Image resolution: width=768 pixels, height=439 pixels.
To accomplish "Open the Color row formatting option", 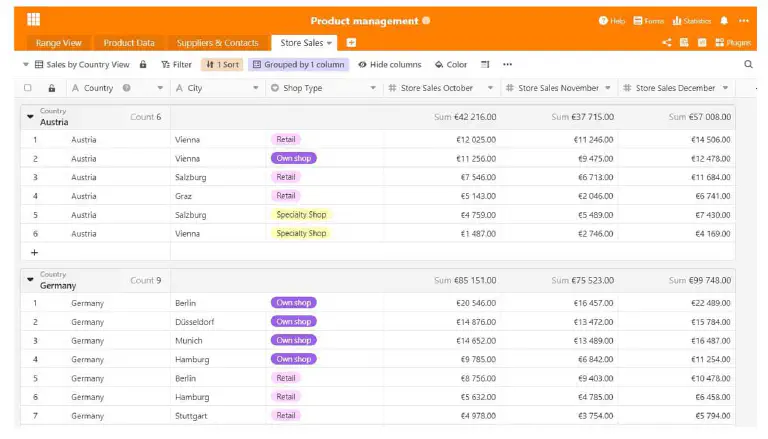I will (x=451, y=65).
